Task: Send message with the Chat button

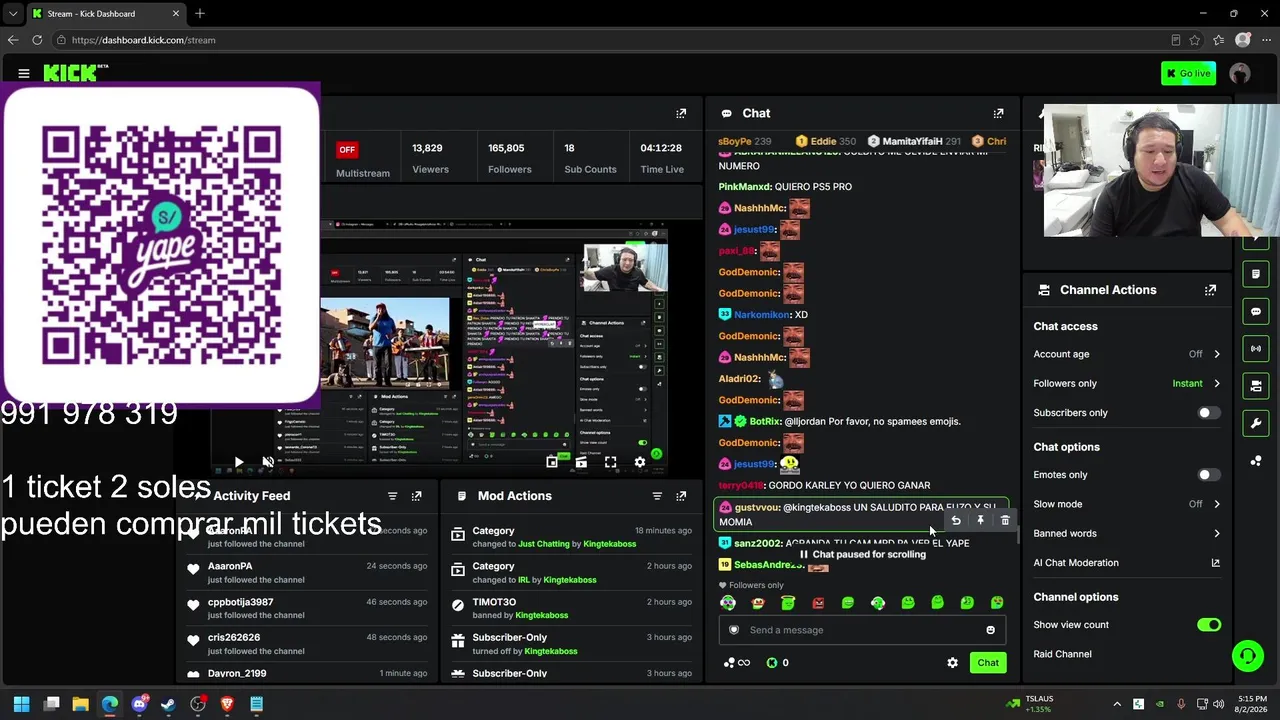Action: (988, 662)
